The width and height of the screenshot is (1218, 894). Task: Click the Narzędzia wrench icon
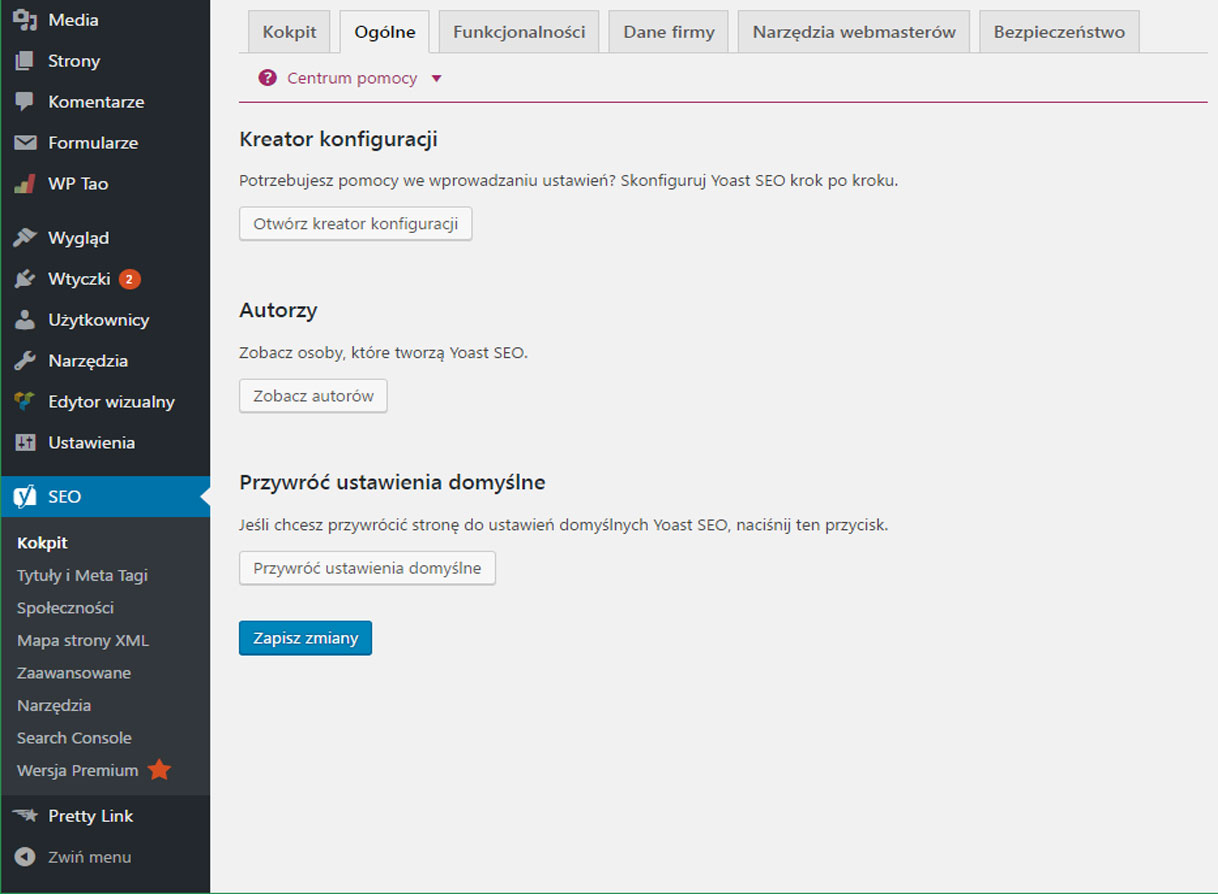click(25, 361)
